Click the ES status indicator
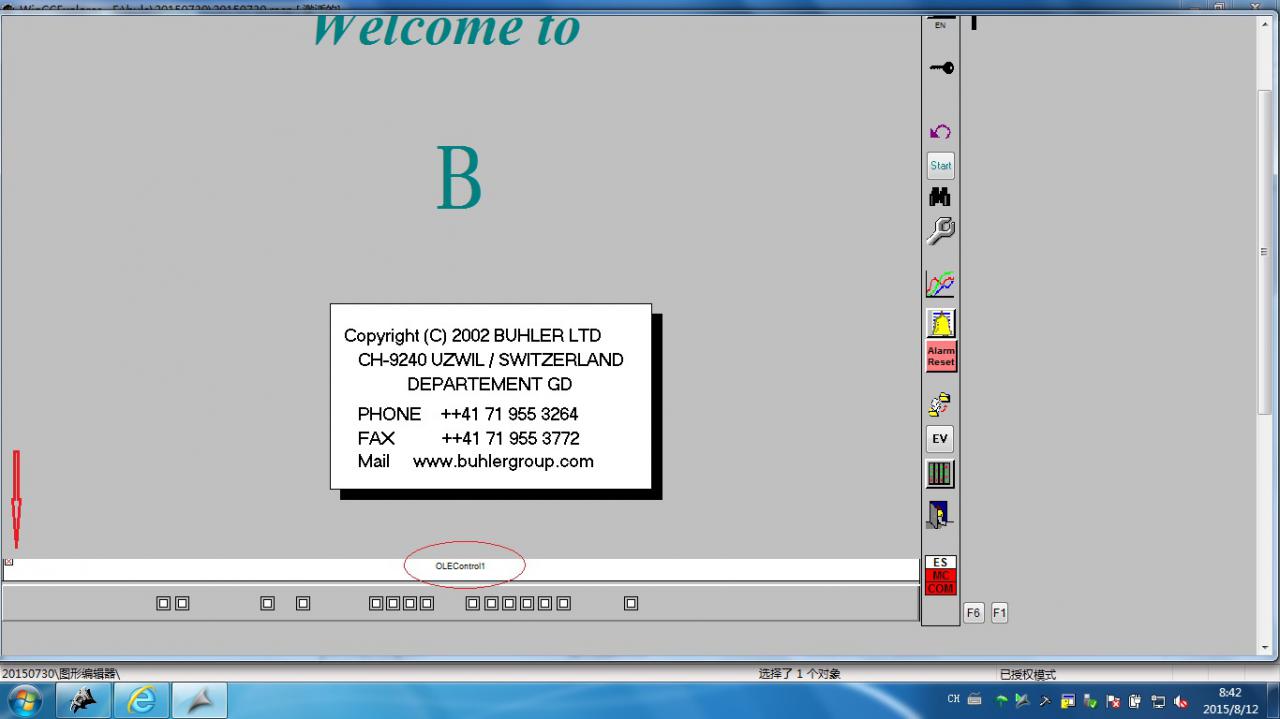This screenshot has width=1280, height=719. pyautogui.click(x=940, y=563)
